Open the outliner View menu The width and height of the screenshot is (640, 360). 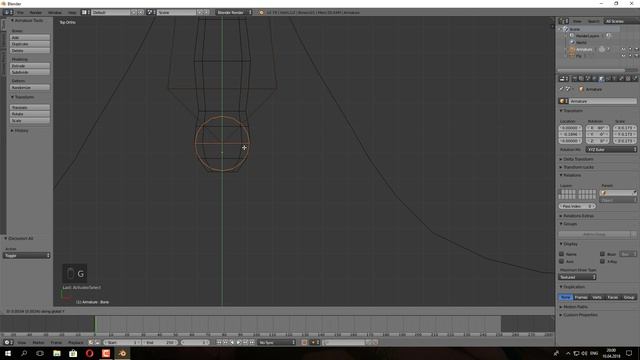(x=577, y=21)
